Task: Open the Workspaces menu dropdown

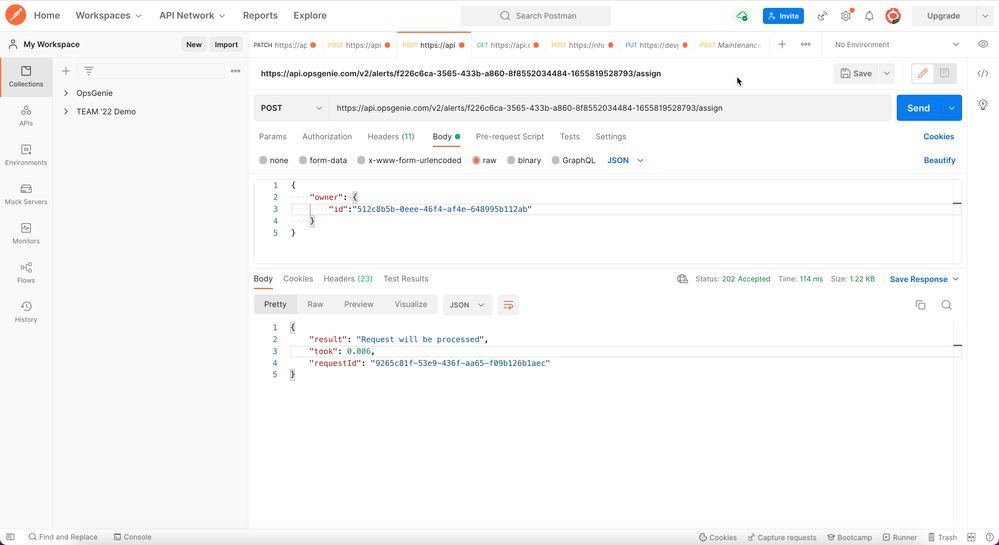Action: pos(108,15)
